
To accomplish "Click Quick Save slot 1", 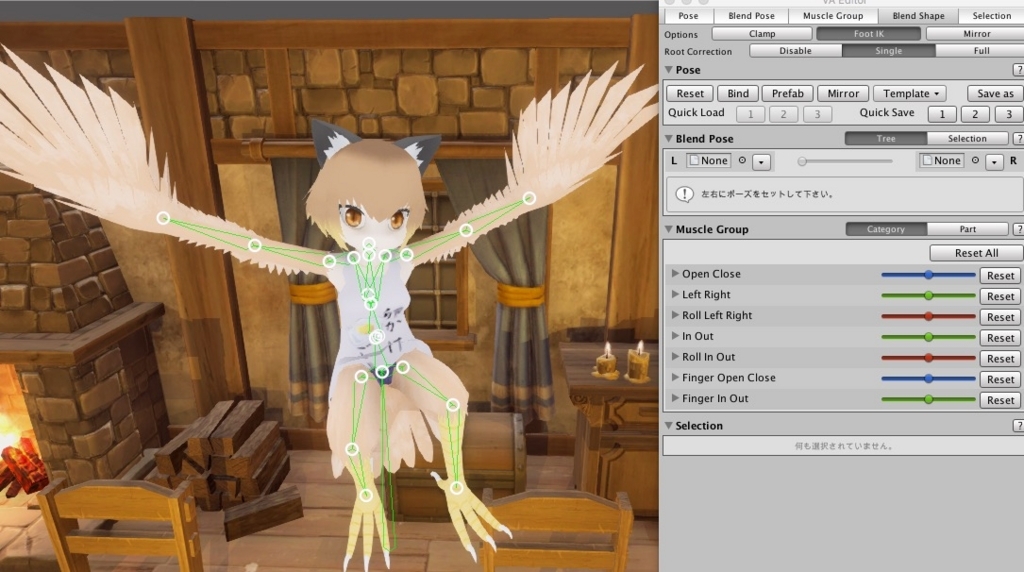I will coord(942,114).
